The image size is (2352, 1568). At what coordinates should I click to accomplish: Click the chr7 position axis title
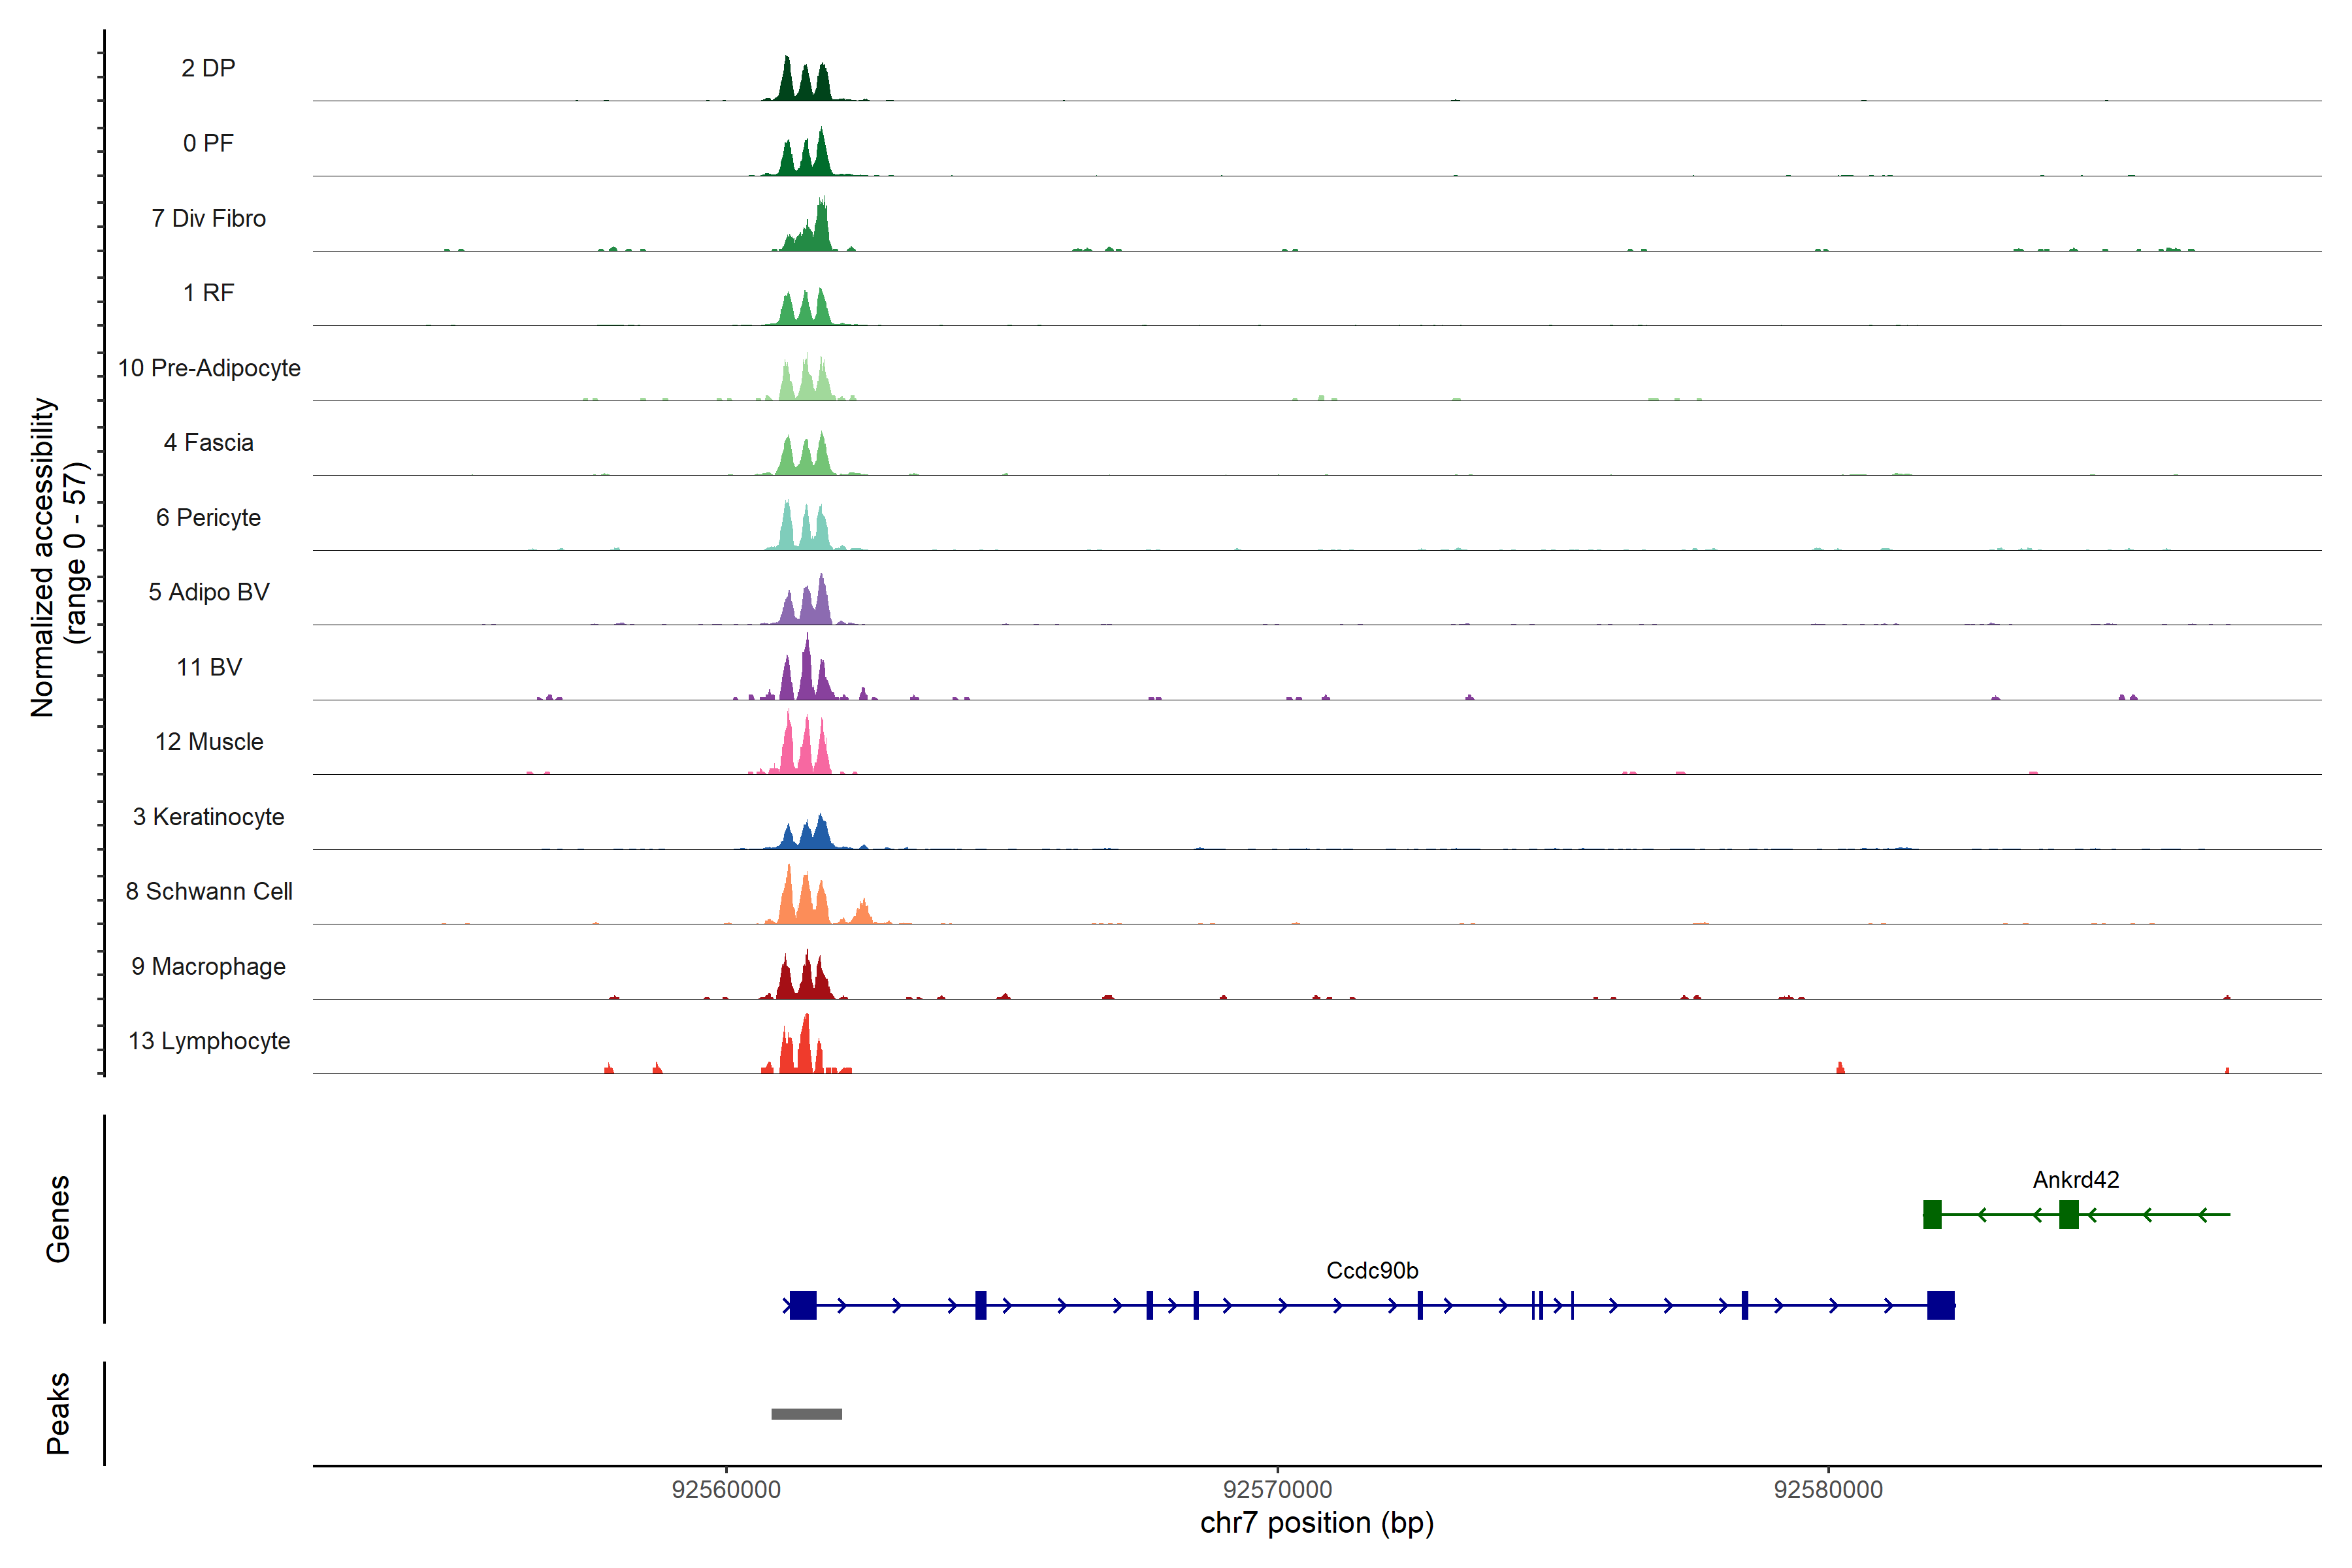tap(1316, 1523)
